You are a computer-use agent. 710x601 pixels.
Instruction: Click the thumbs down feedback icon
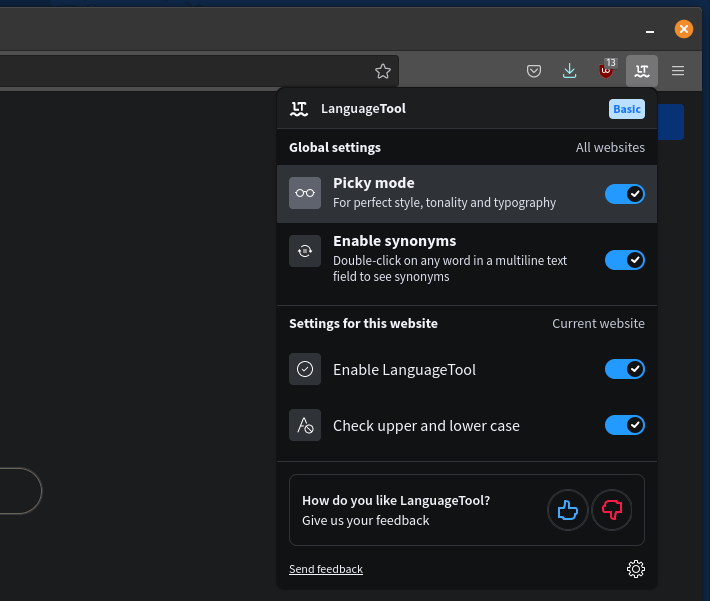coord(612,511)
